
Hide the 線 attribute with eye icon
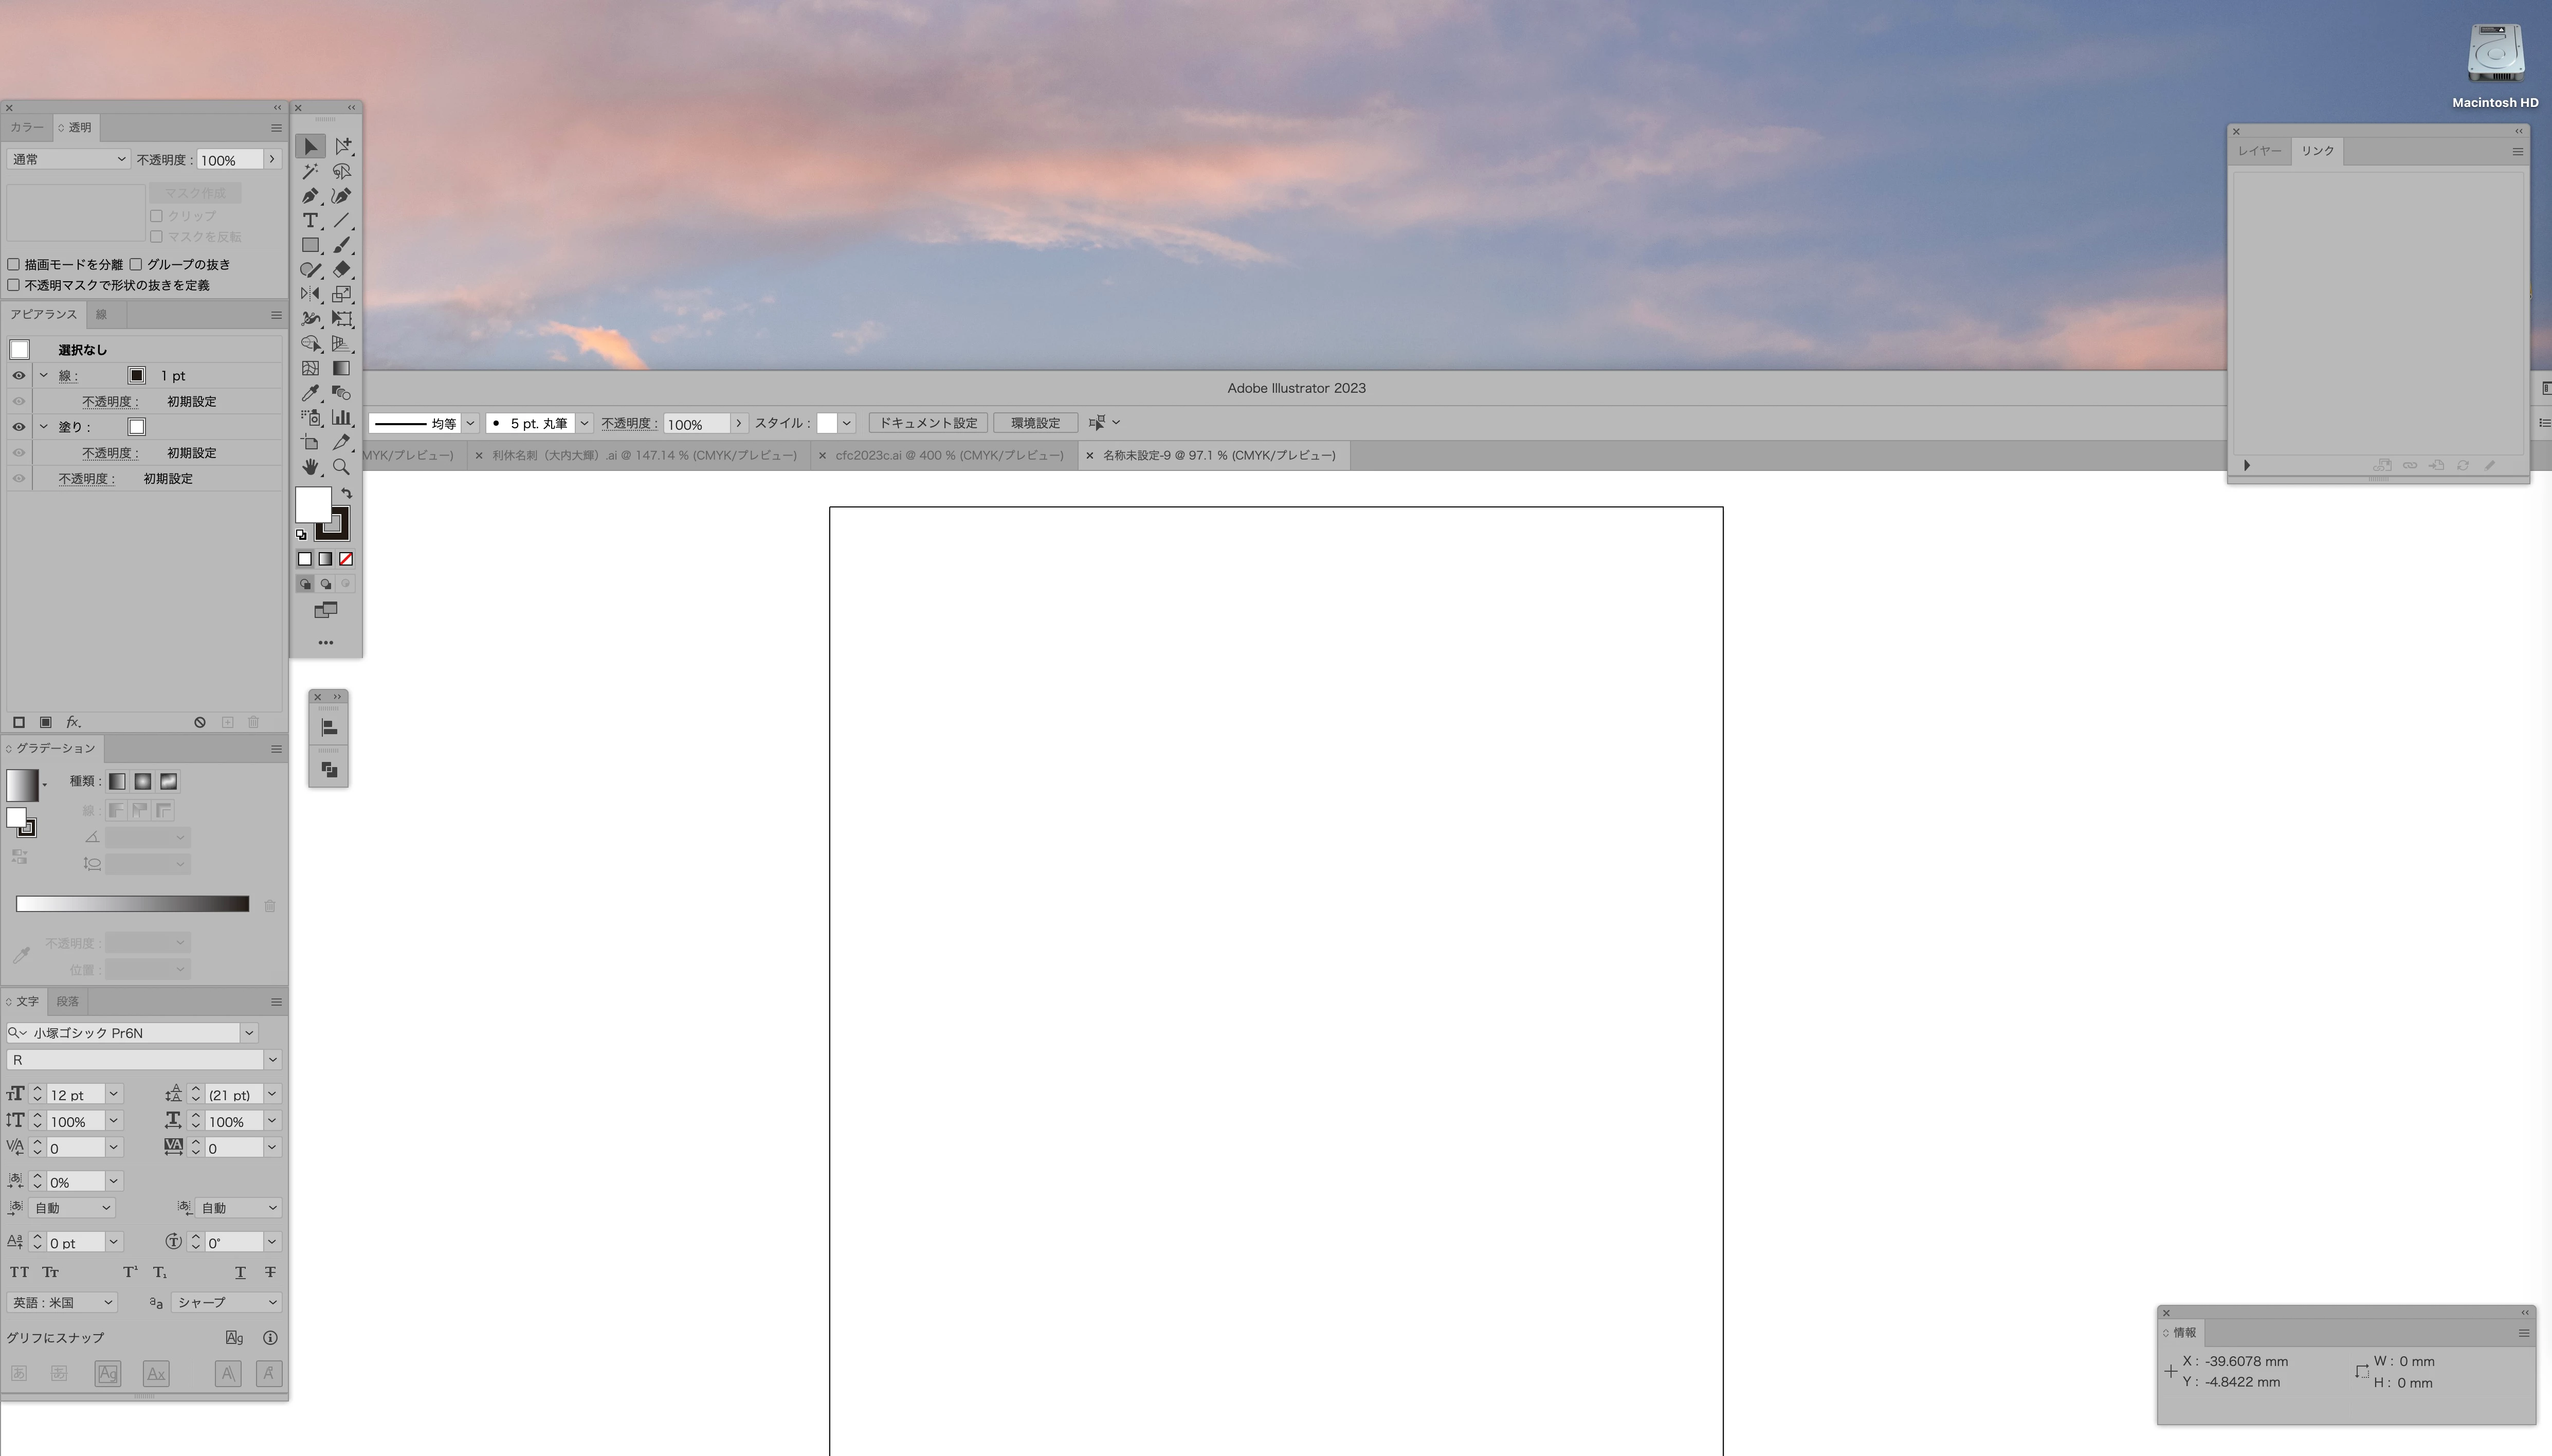pyautogui.click(x=18, y=376)
